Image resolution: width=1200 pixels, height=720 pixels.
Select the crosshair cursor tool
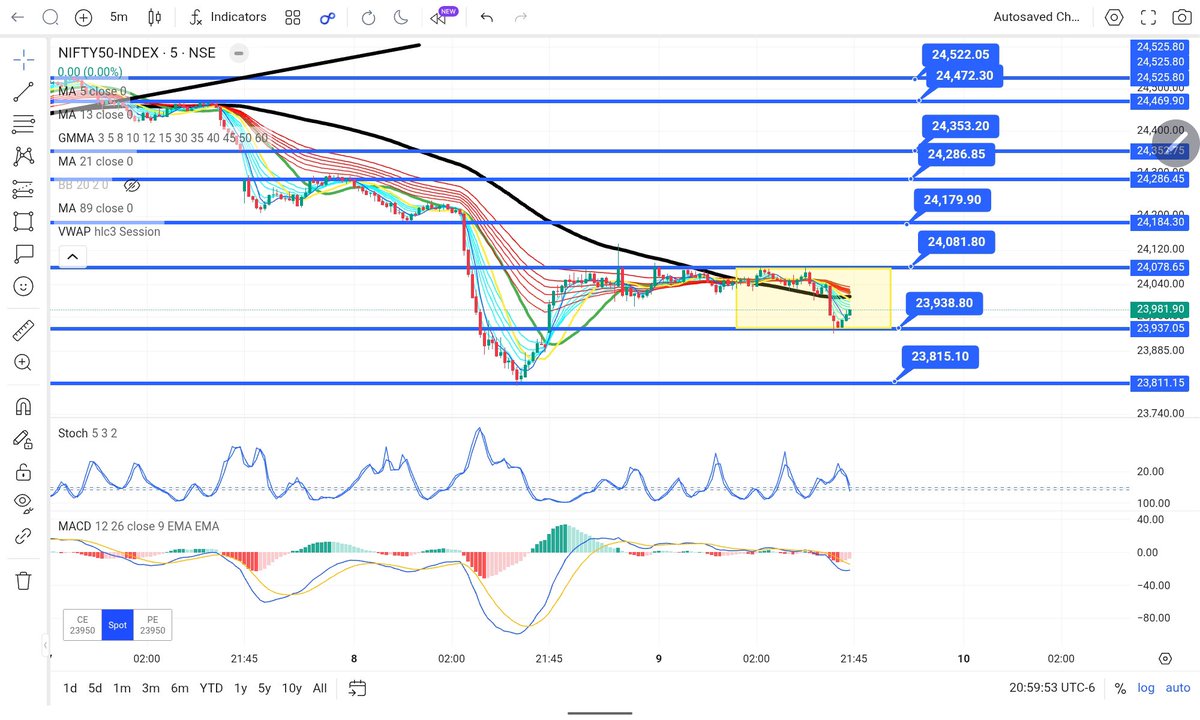23,59
